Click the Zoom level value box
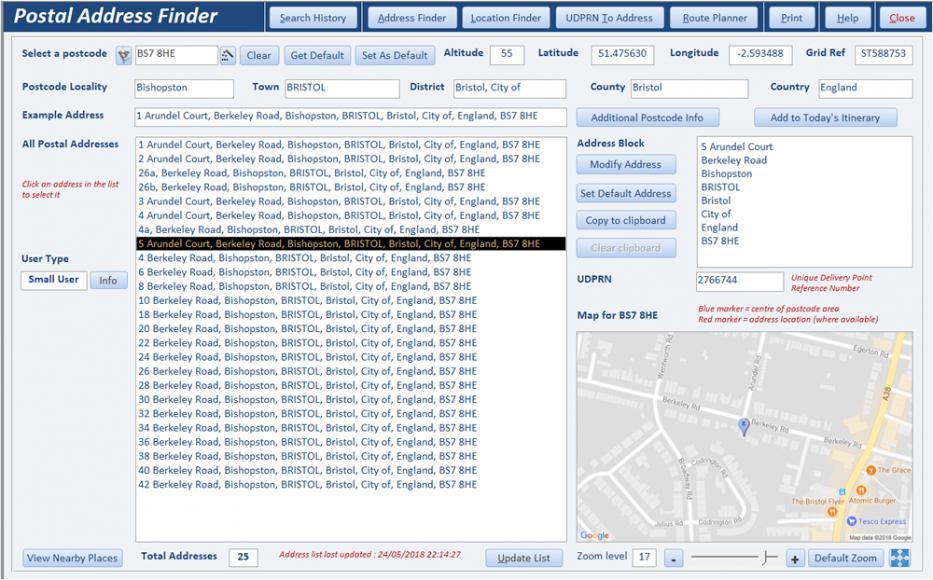Viewport: 933px width, 580px height. tap(644, 557)
